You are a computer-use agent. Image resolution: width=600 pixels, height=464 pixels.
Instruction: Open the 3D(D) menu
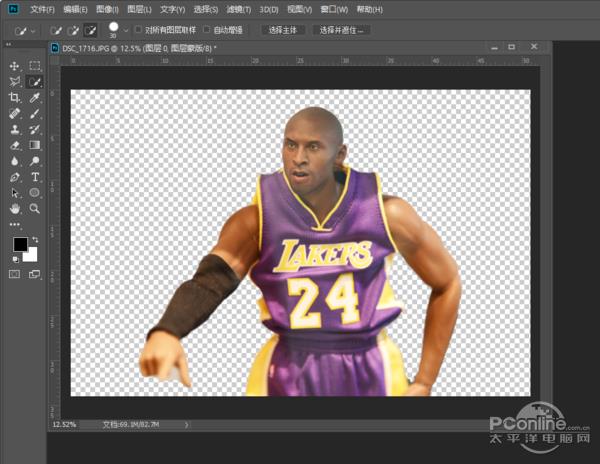pyautogui.click(x=269, y=9)
